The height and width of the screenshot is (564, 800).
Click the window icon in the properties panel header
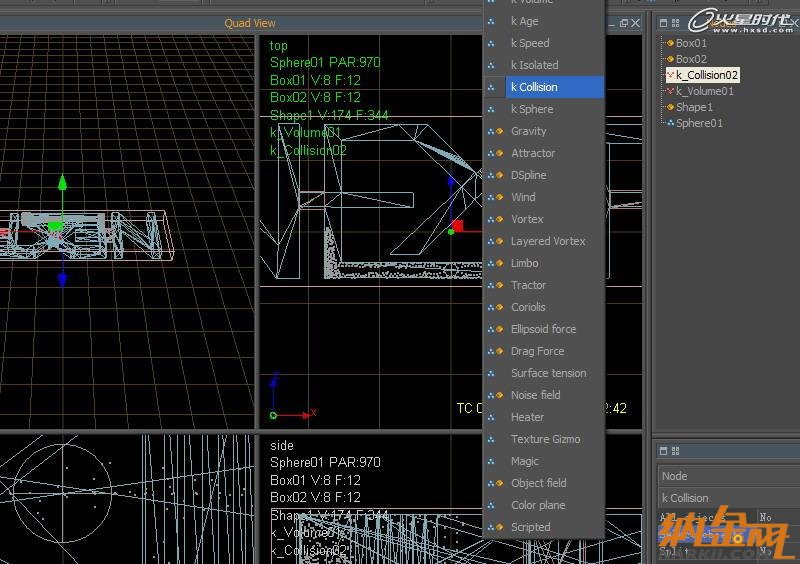(662, 451)
